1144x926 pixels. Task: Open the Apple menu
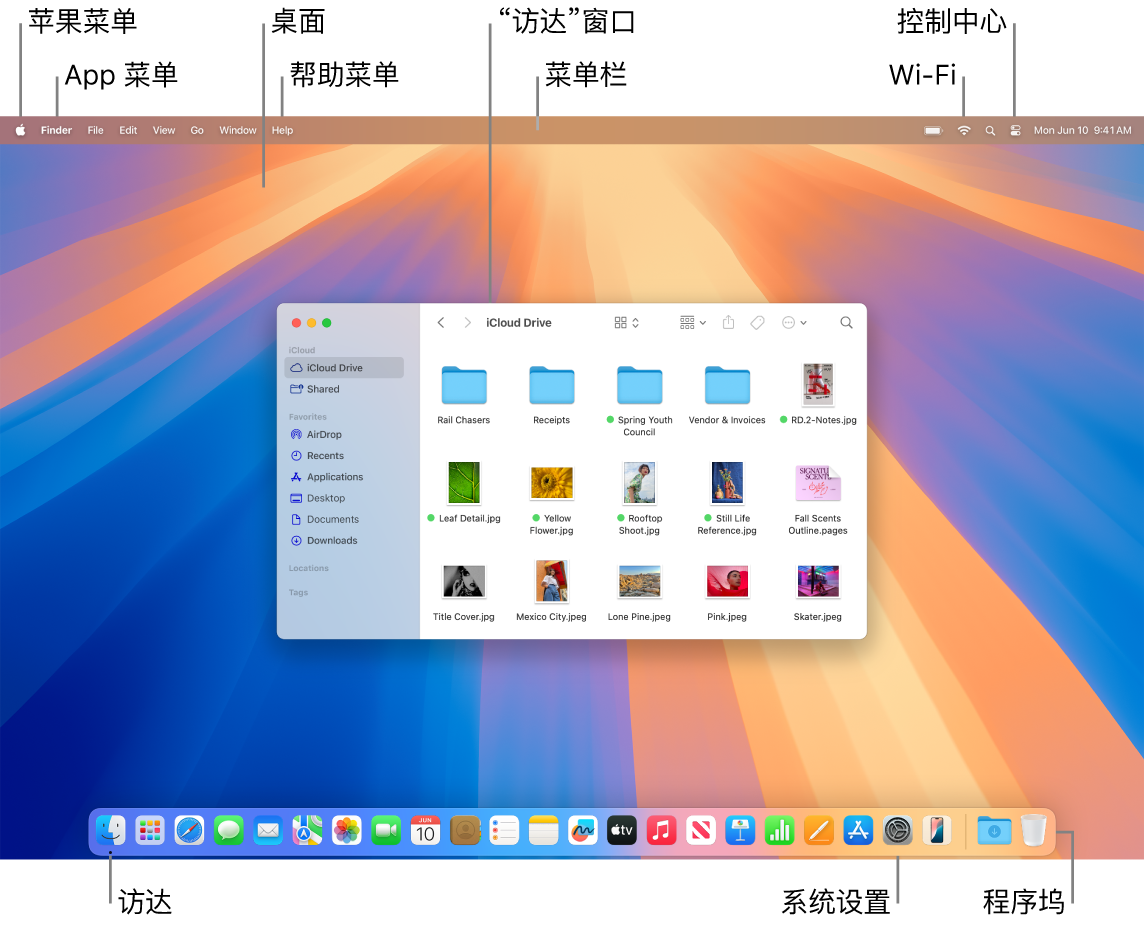click(20, 129)
